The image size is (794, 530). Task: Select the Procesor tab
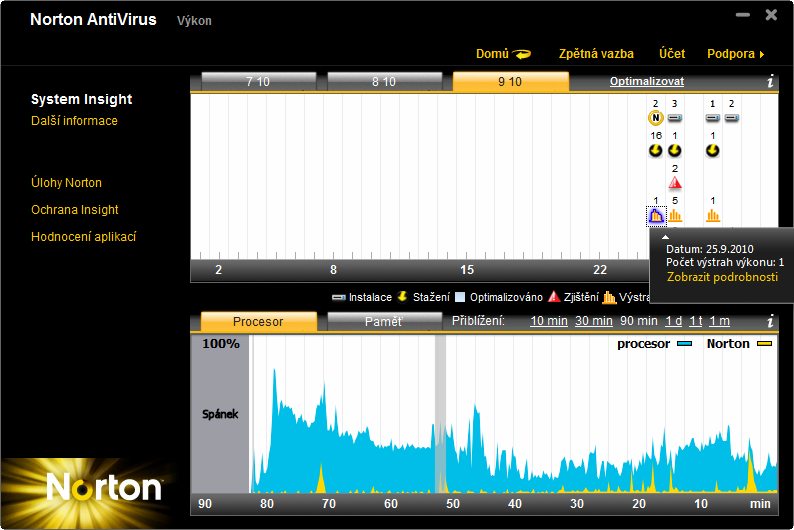[258, 321]
